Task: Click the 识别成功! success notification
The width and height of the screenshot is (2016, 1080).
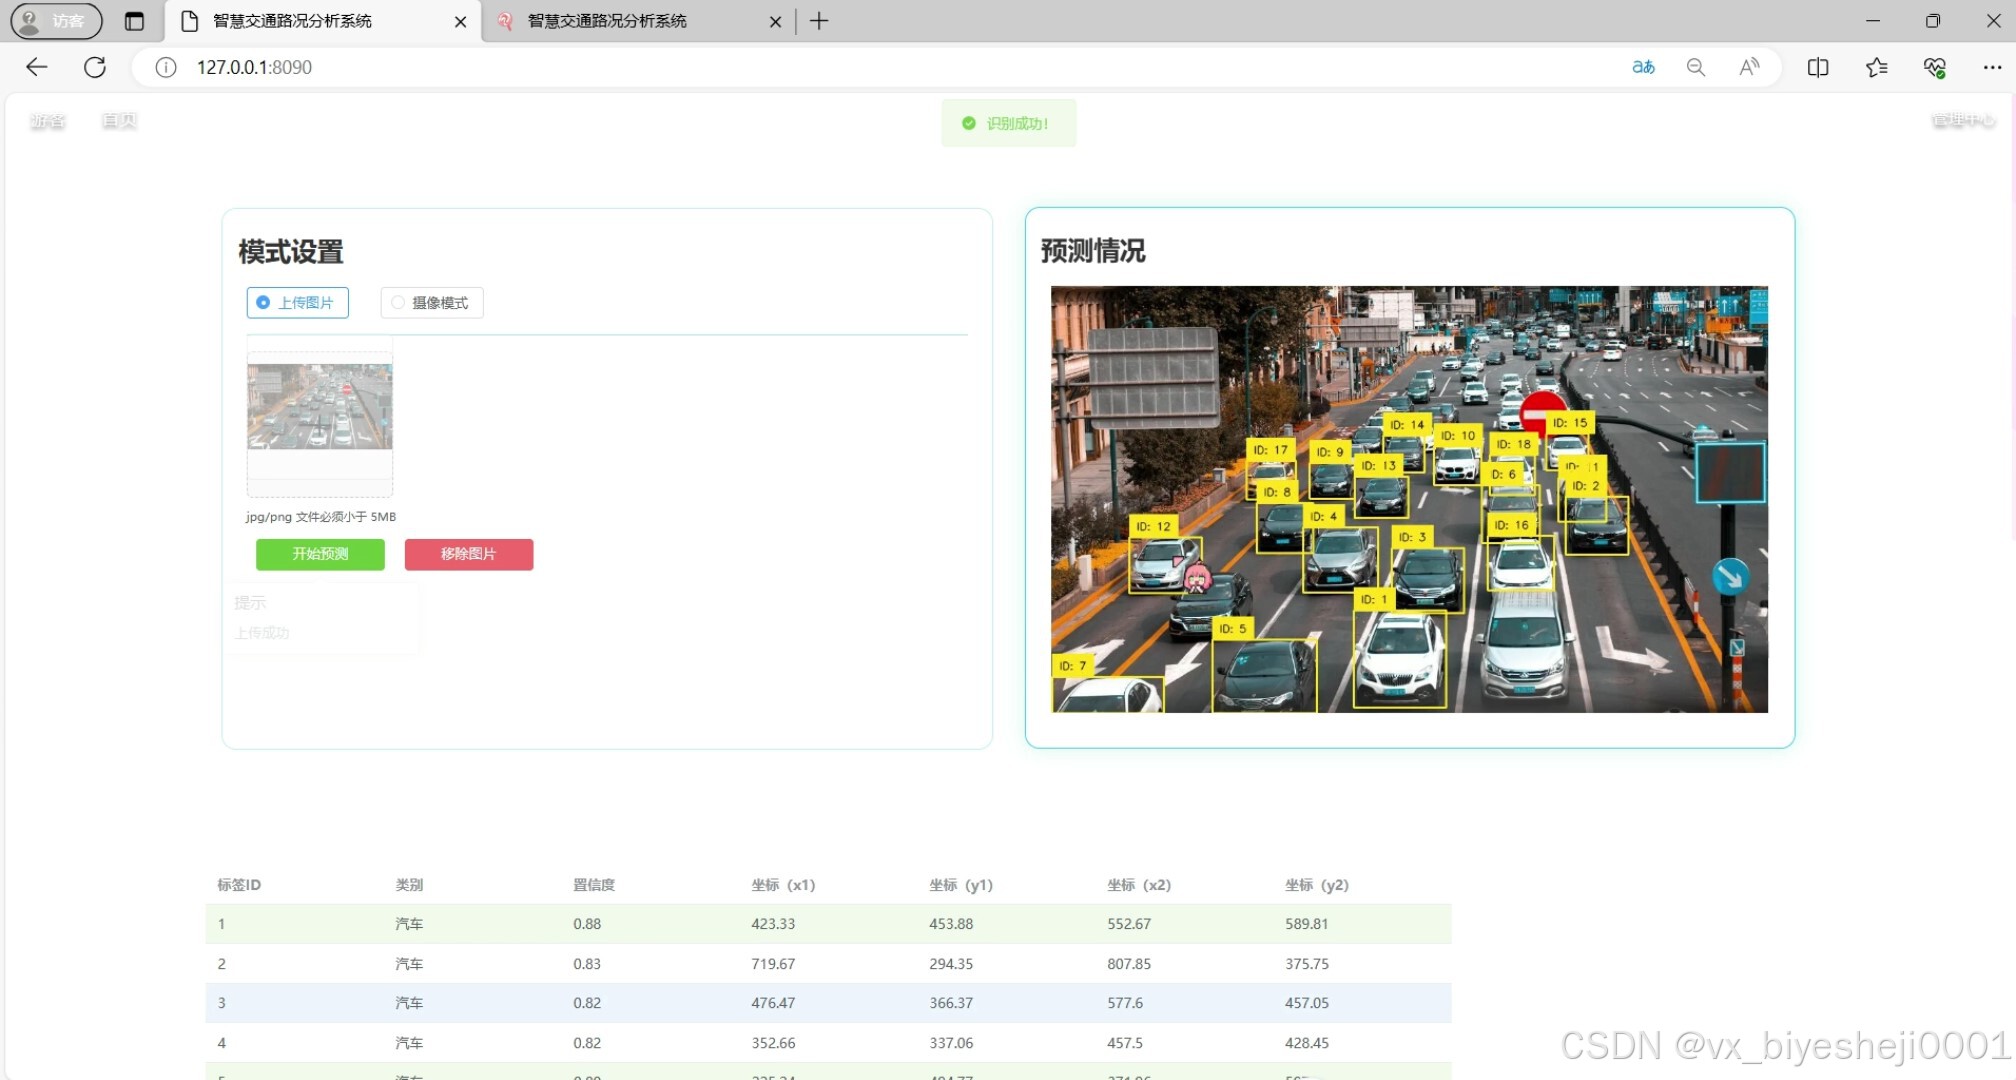Action: tap(1008, 123)
